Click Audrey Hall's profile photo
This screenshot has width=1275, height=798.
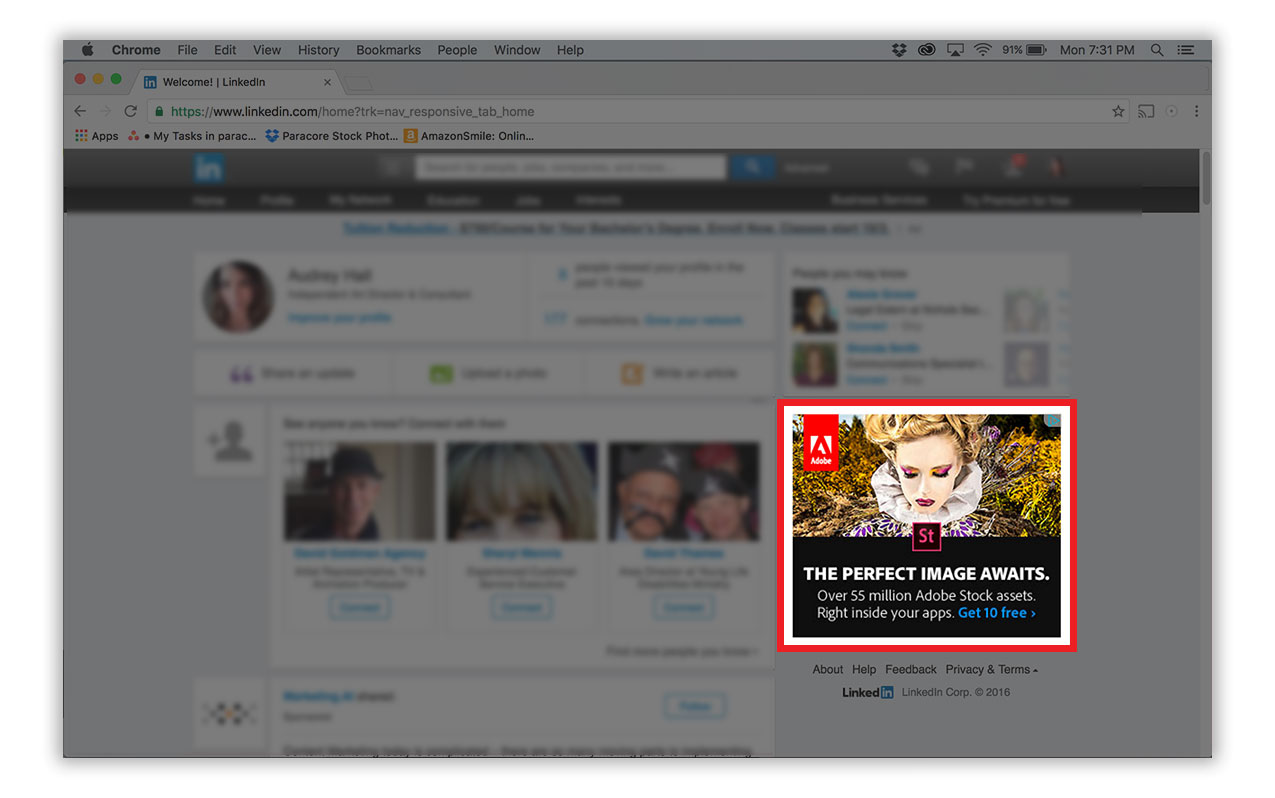pos(238,296)
